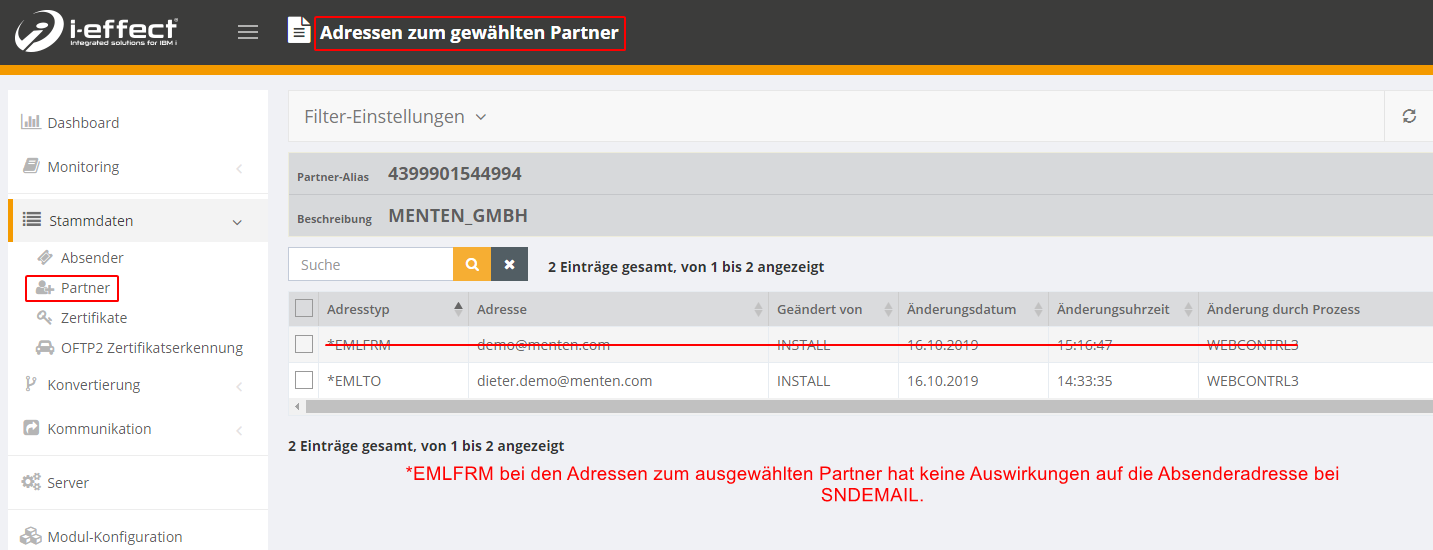Click the Zertifikate key icon
1433x550 pixels.
point(45,318)
